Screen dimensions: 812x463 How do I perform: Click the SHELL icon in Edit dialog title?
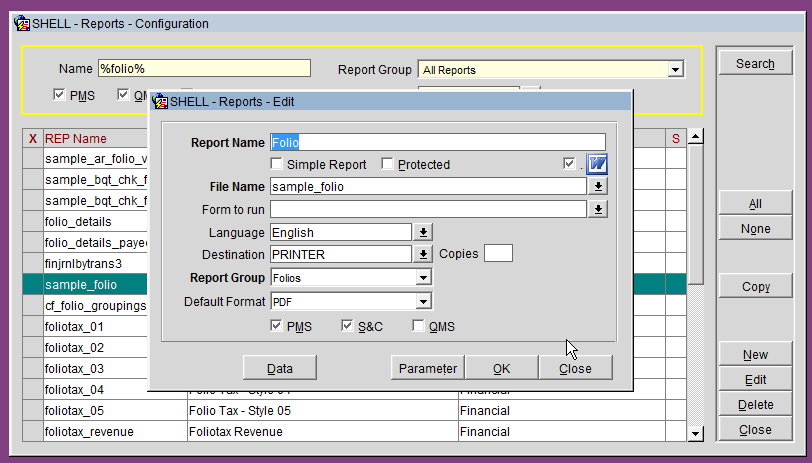pyautogui.click(x=160, y=101)
